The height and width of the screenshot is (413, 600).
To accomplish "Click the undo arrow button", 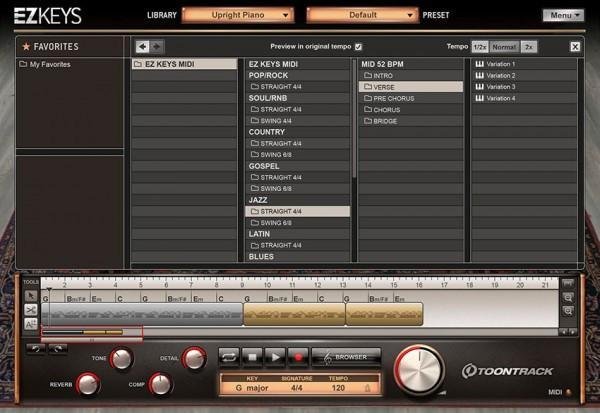I will click(x=34, y=348).
